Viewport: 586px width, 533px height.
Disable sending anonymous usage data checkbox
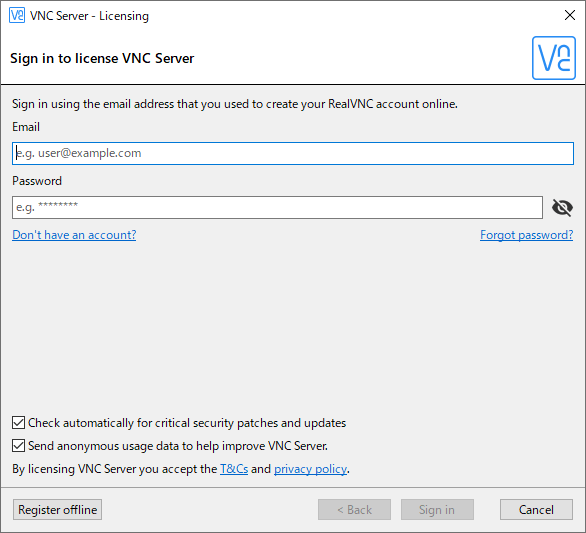[18, 446]
